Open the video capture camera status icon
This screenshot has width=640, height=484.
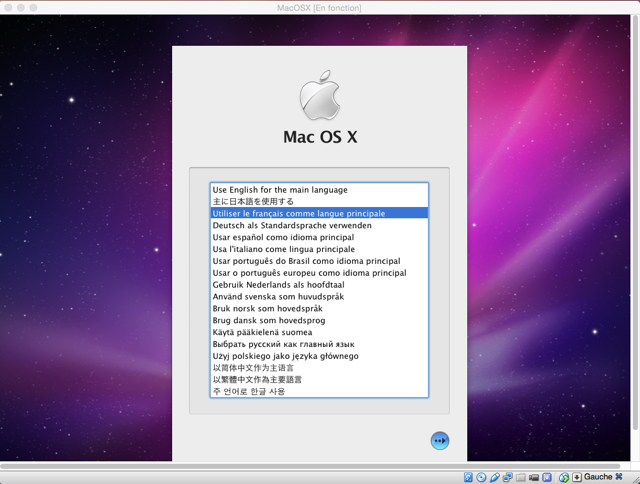pyautogui.click(x=534, y=477)
